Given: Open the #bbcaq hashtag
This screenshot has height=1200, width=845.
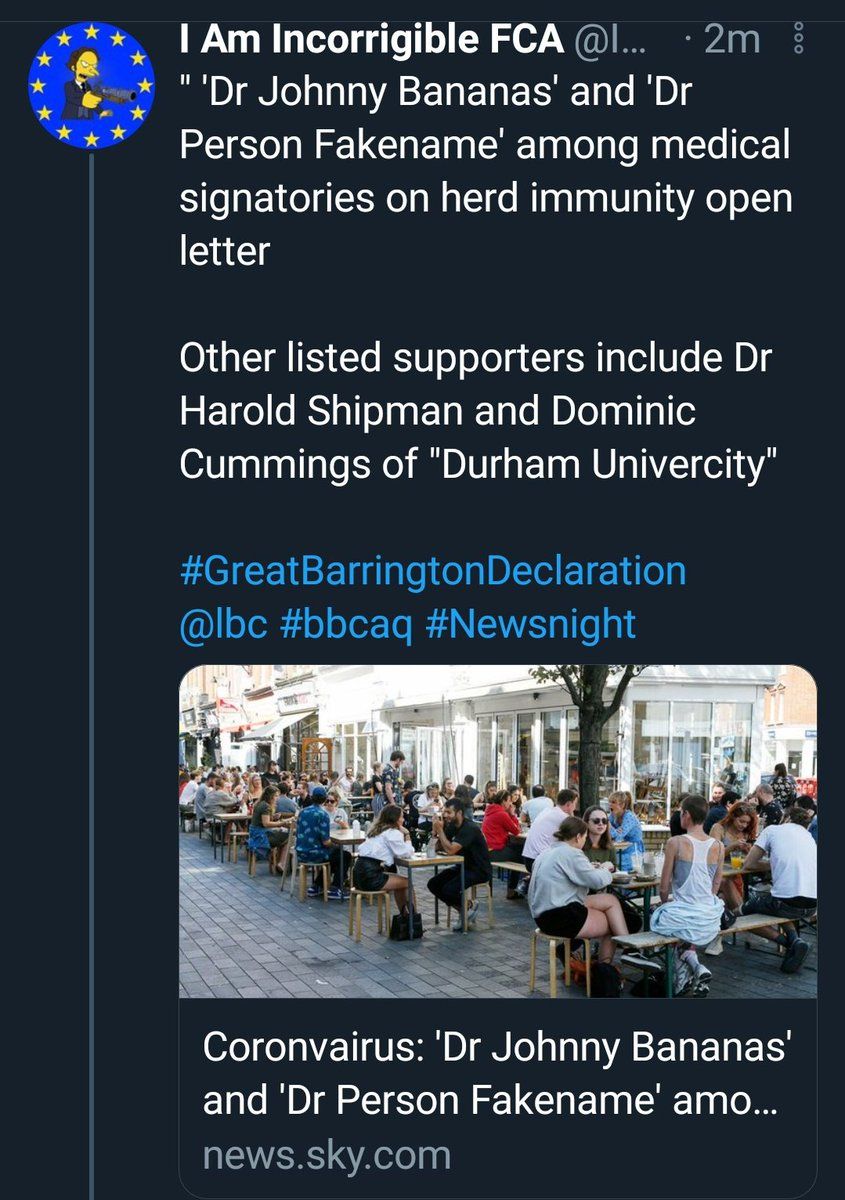Looking at the screenshot, I should coord(346,624).
